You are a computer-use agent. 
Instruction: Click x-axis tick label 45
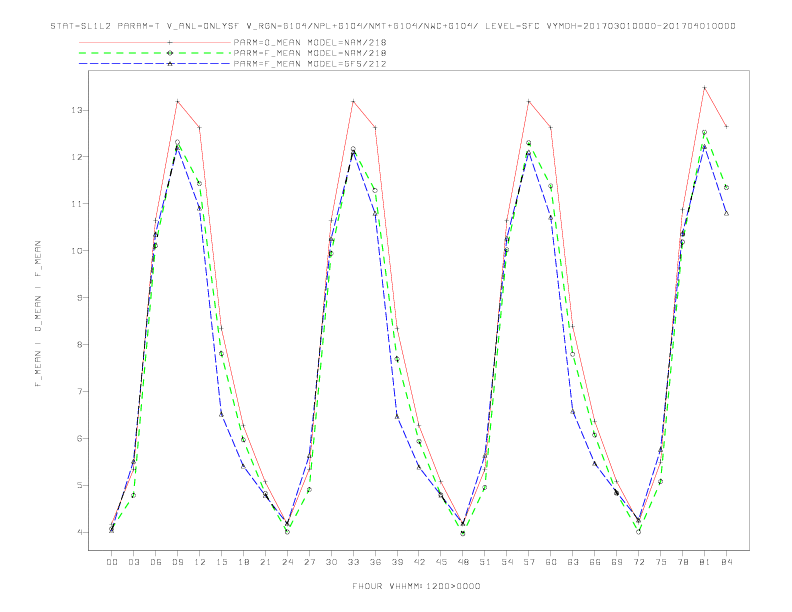coord(441,562)
